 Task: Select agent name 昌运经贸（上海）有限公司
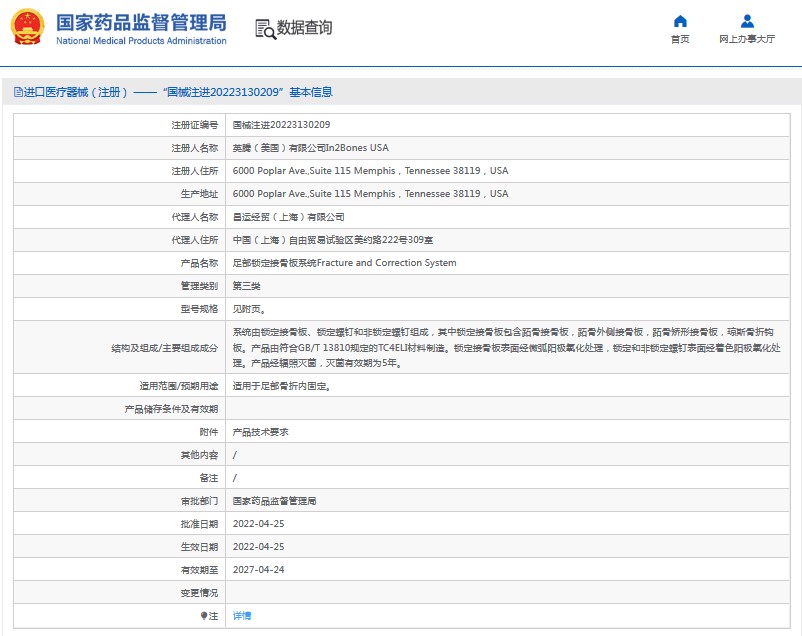(x=288, y=217)
